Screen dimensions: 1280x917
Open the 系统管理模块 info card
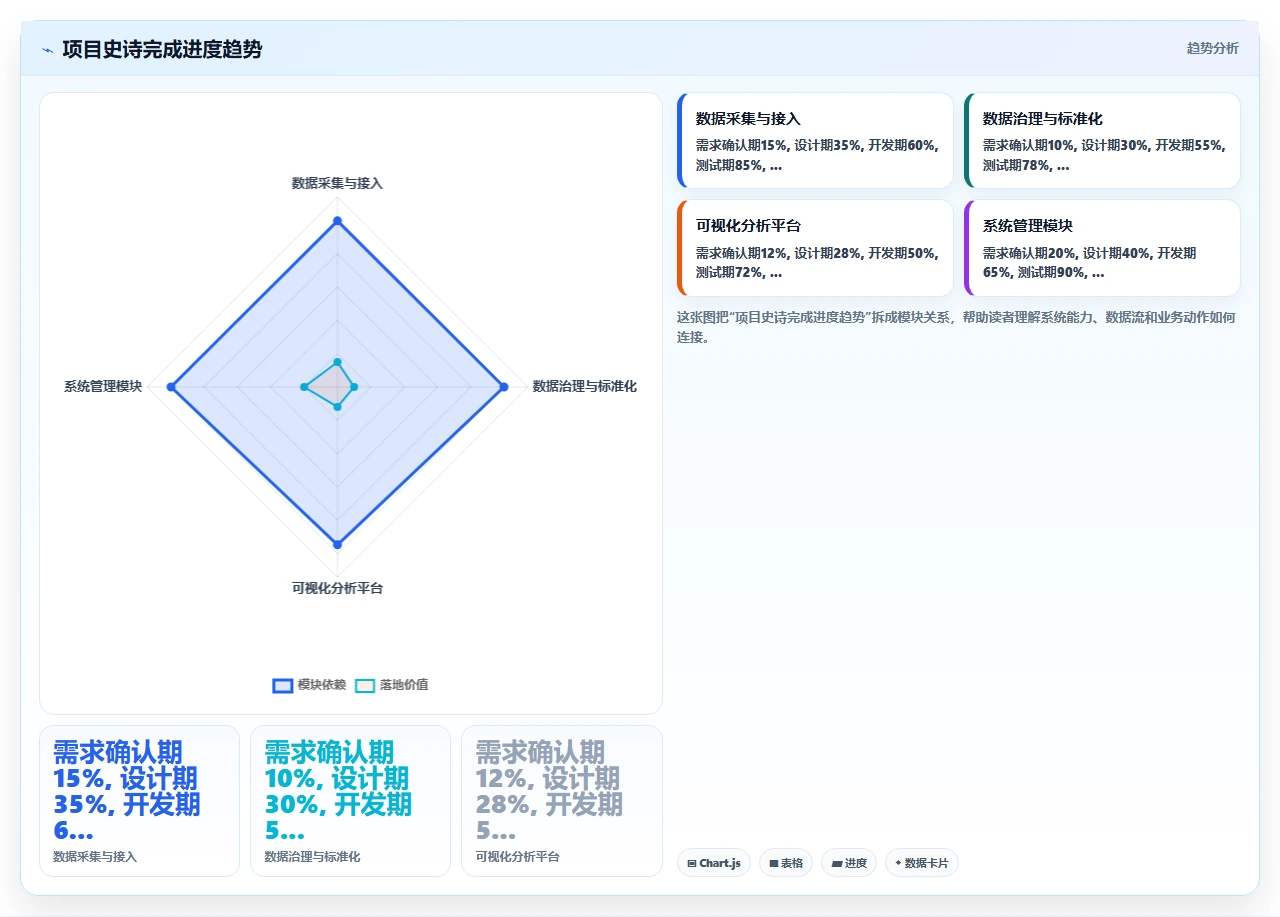click(x=1102, y=248)
